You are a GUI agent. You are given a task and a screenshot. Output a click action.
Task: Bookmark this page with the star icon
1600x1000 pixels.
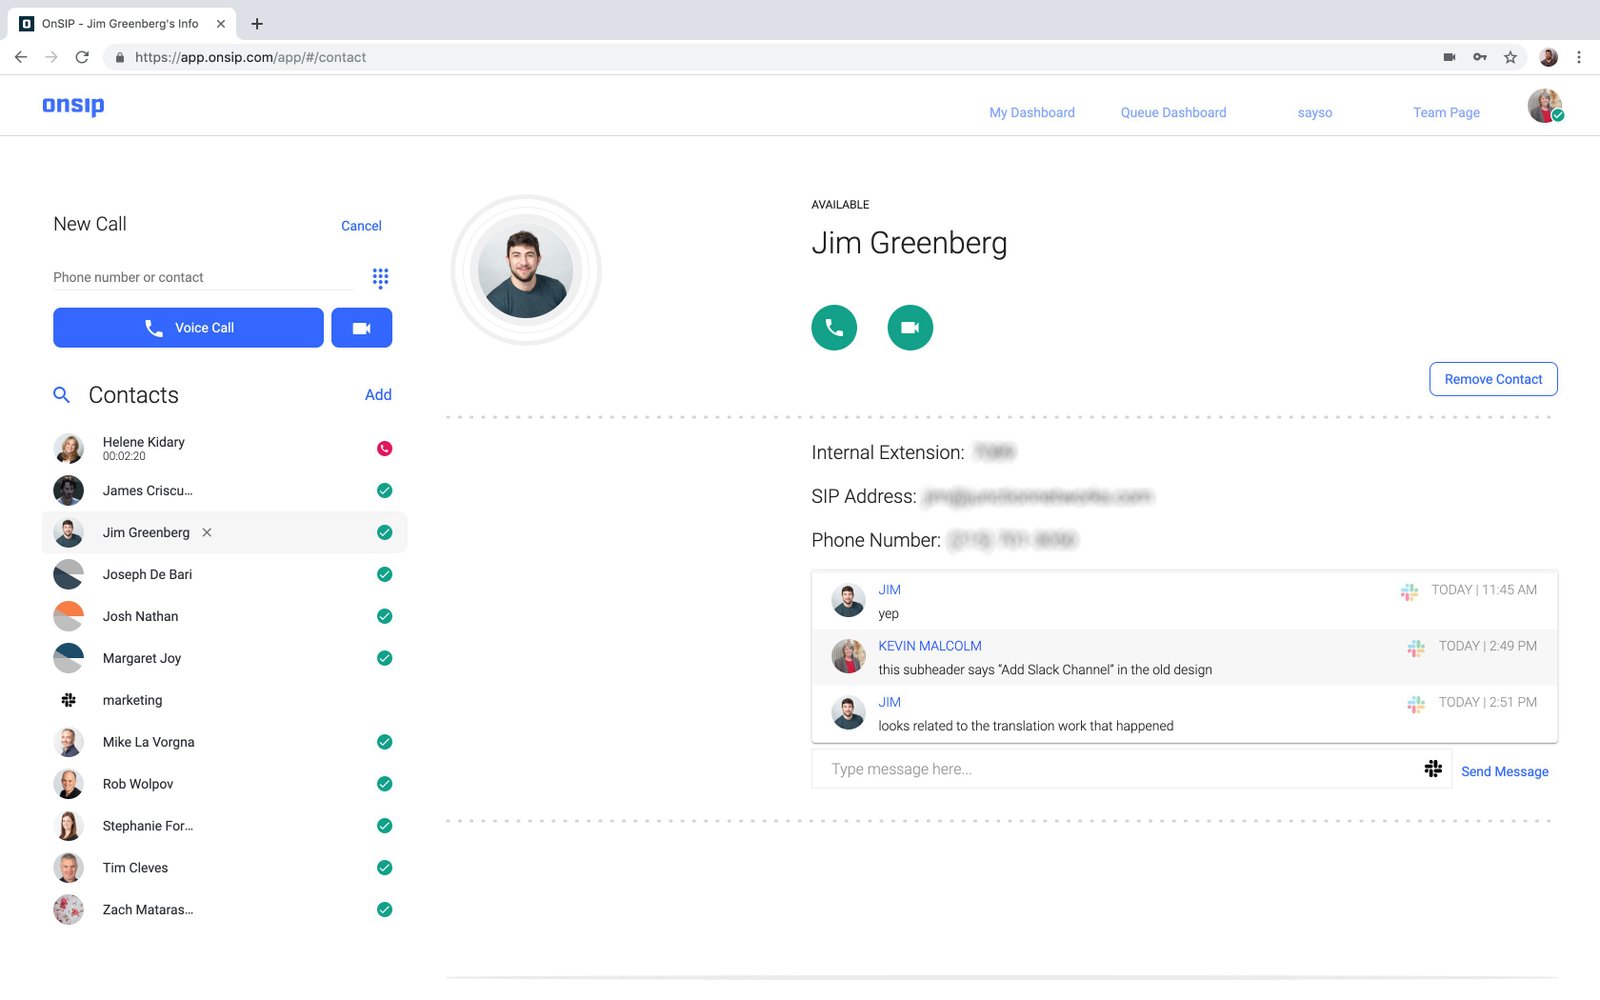click(1510, 57)
